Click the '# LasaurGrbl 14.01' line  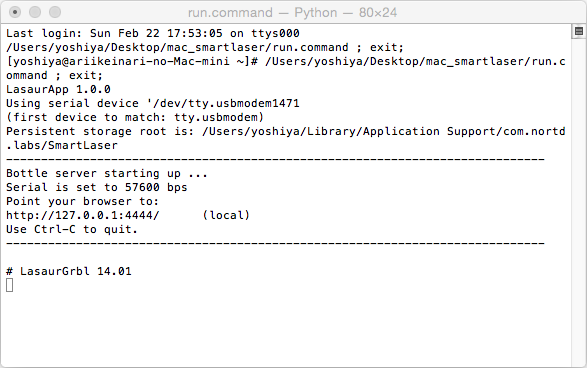[69, 271]
